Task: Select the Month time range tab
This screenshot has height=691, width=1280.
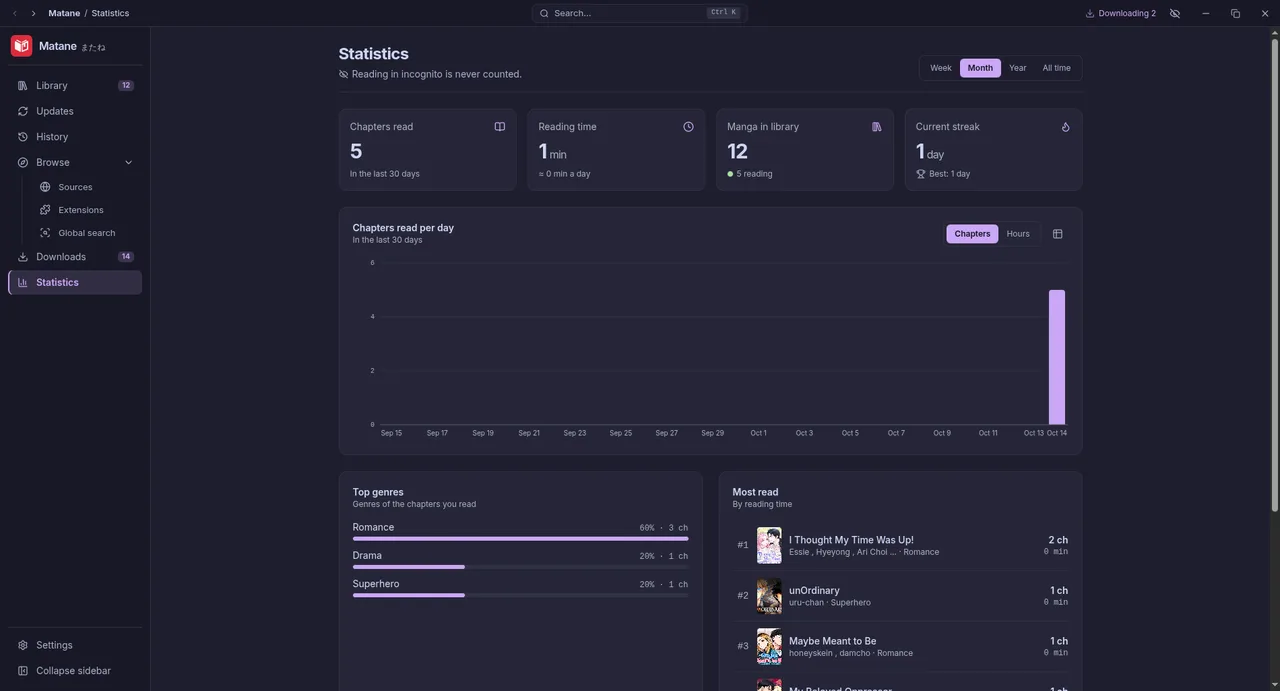Action: (x=980, y=68)
